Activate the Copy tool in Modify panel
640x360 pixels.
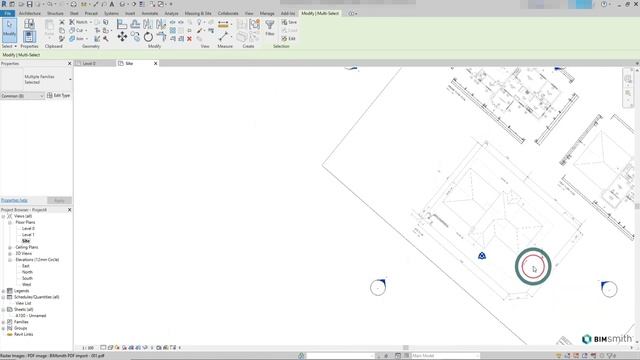135,37
